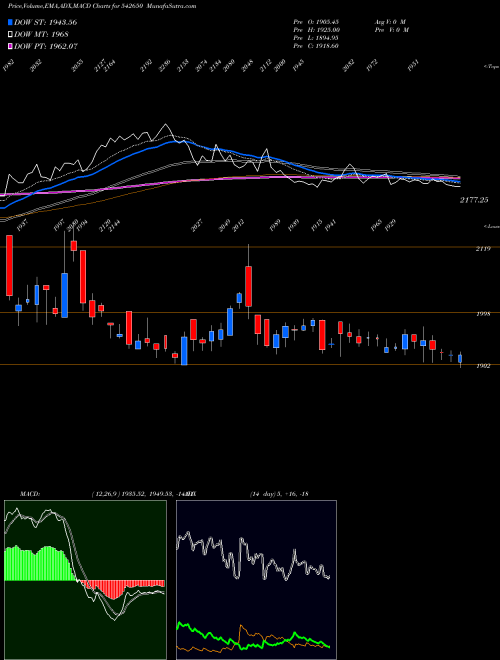Click the 'Pre C' close price value
Viewport: 500px width, 660px height.
317,46
